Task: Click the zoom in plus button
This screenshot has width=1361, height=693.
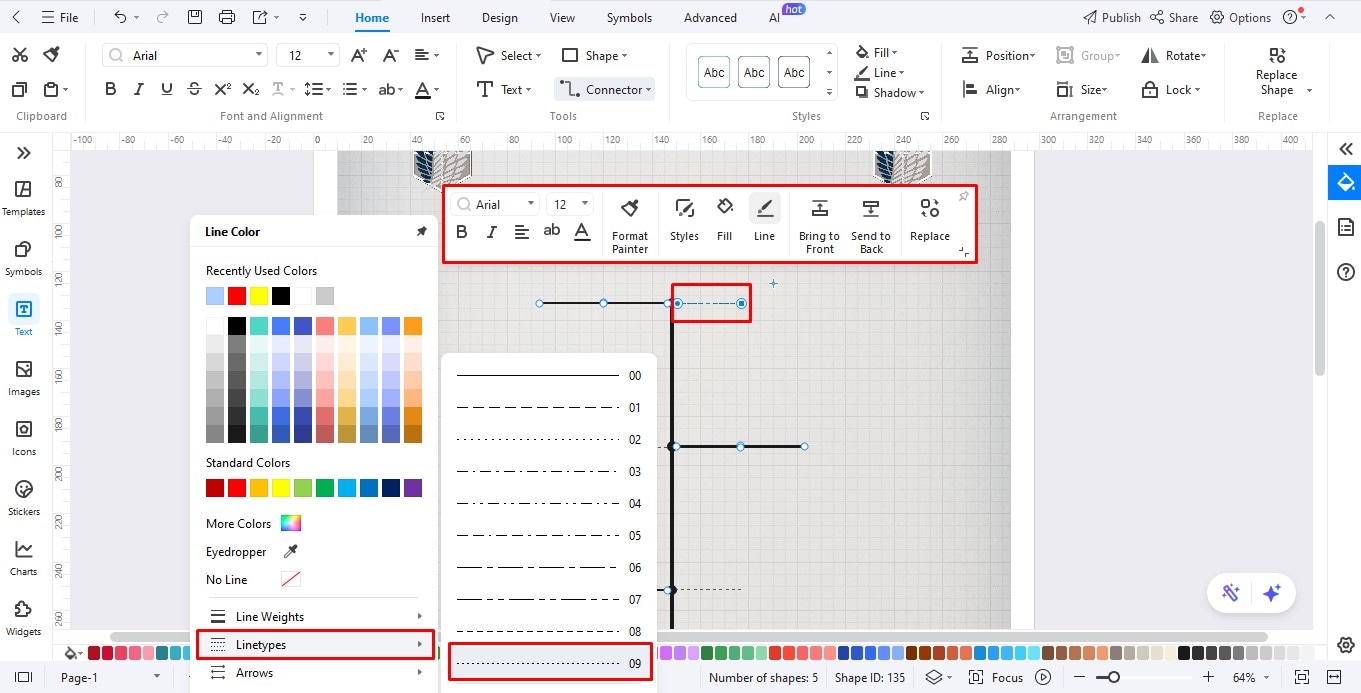Action: click(1208, 677)
